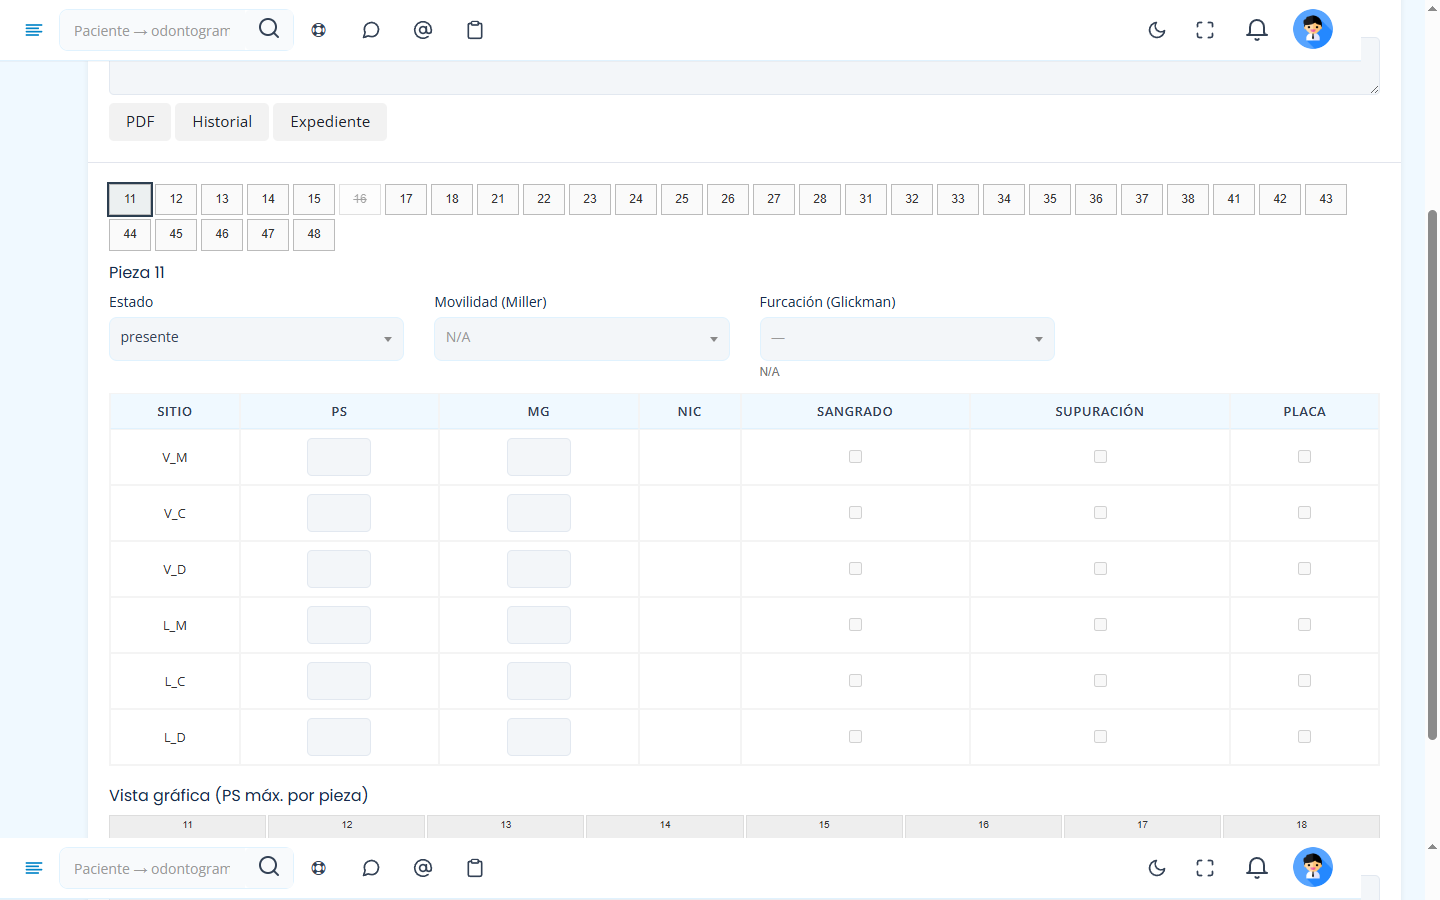The image size is (1440, 900).
Task: Select tooth 44 button
Action: 130,234
